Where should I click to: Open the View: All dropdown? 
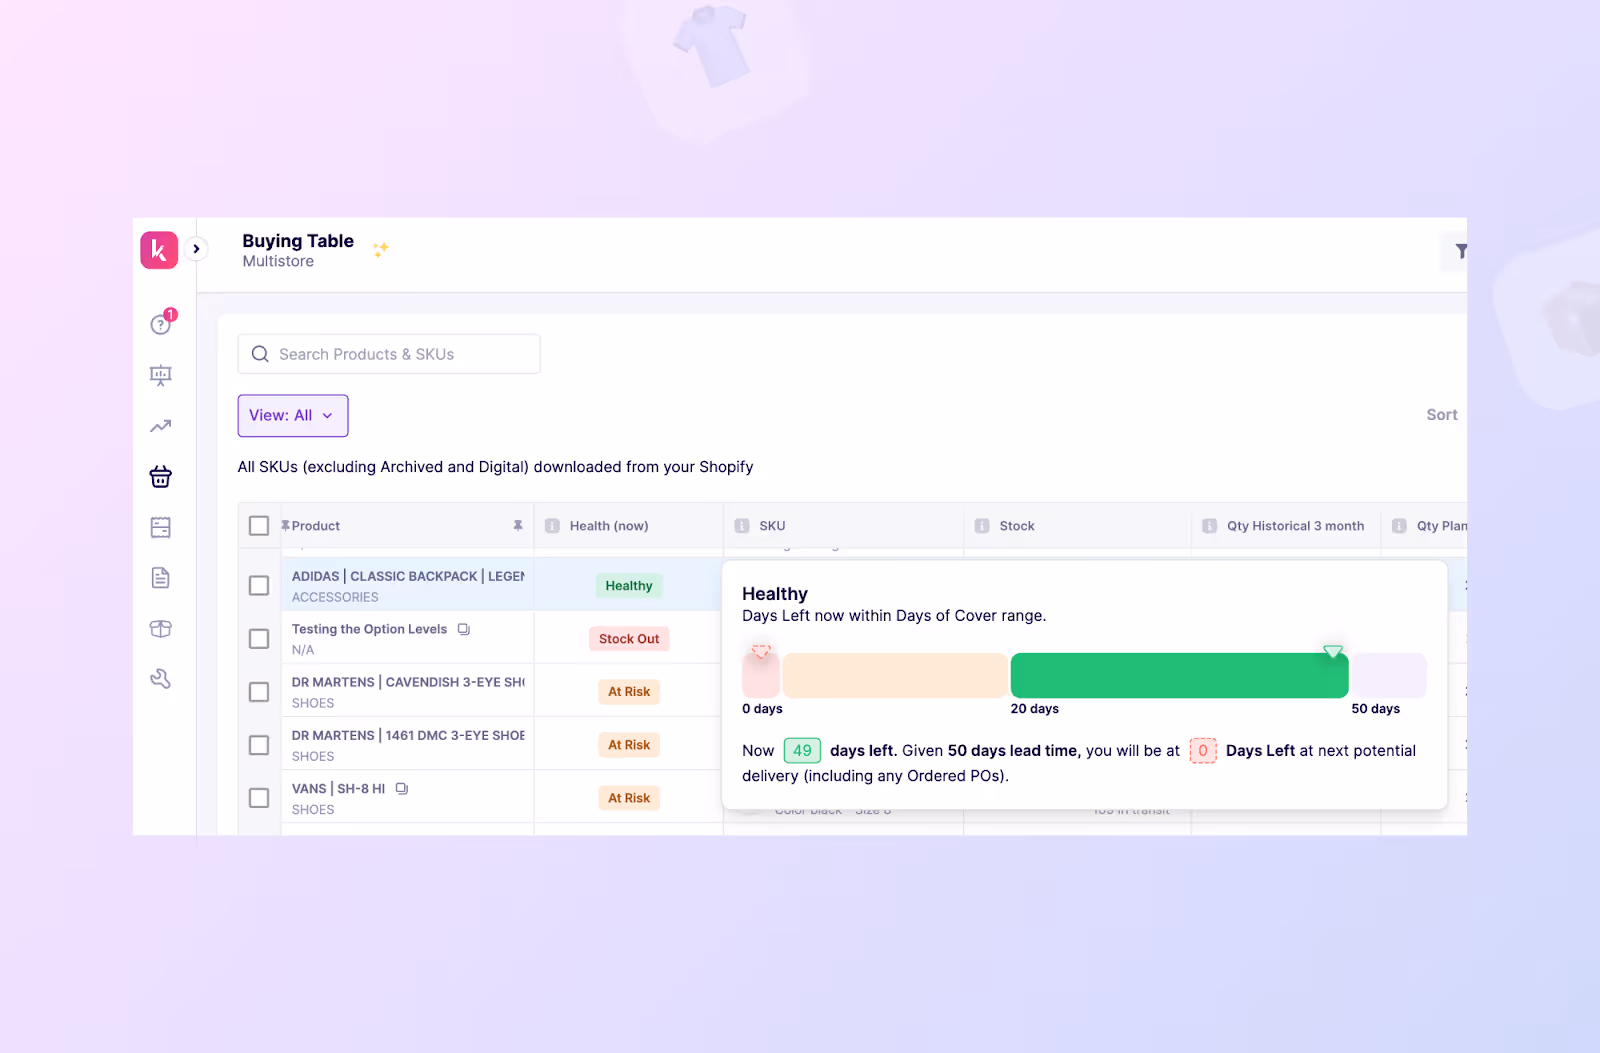tap(293, 416)
